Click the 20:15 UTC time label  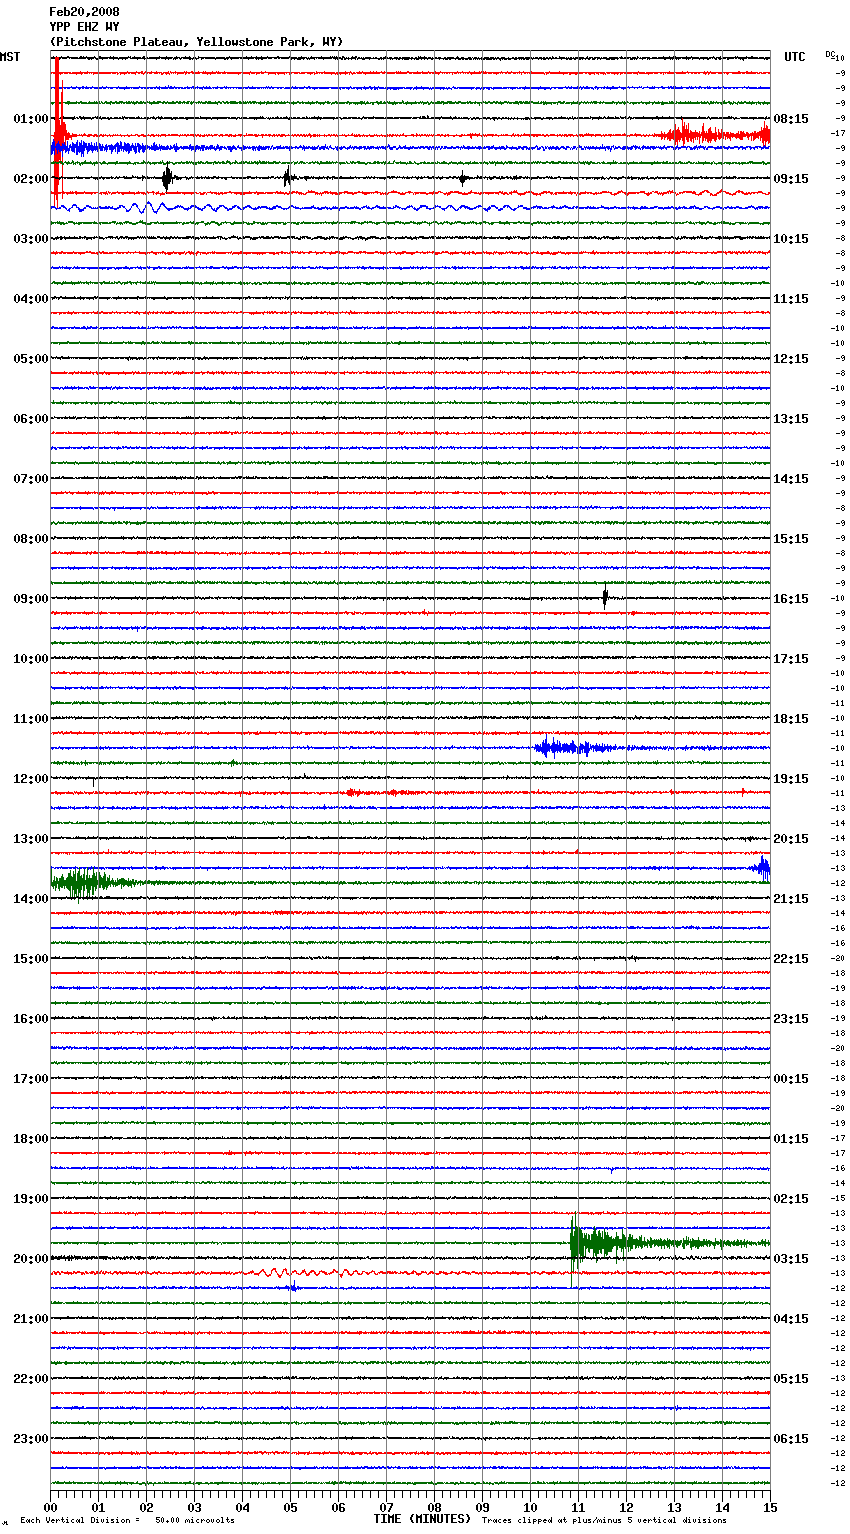[791, 839]
